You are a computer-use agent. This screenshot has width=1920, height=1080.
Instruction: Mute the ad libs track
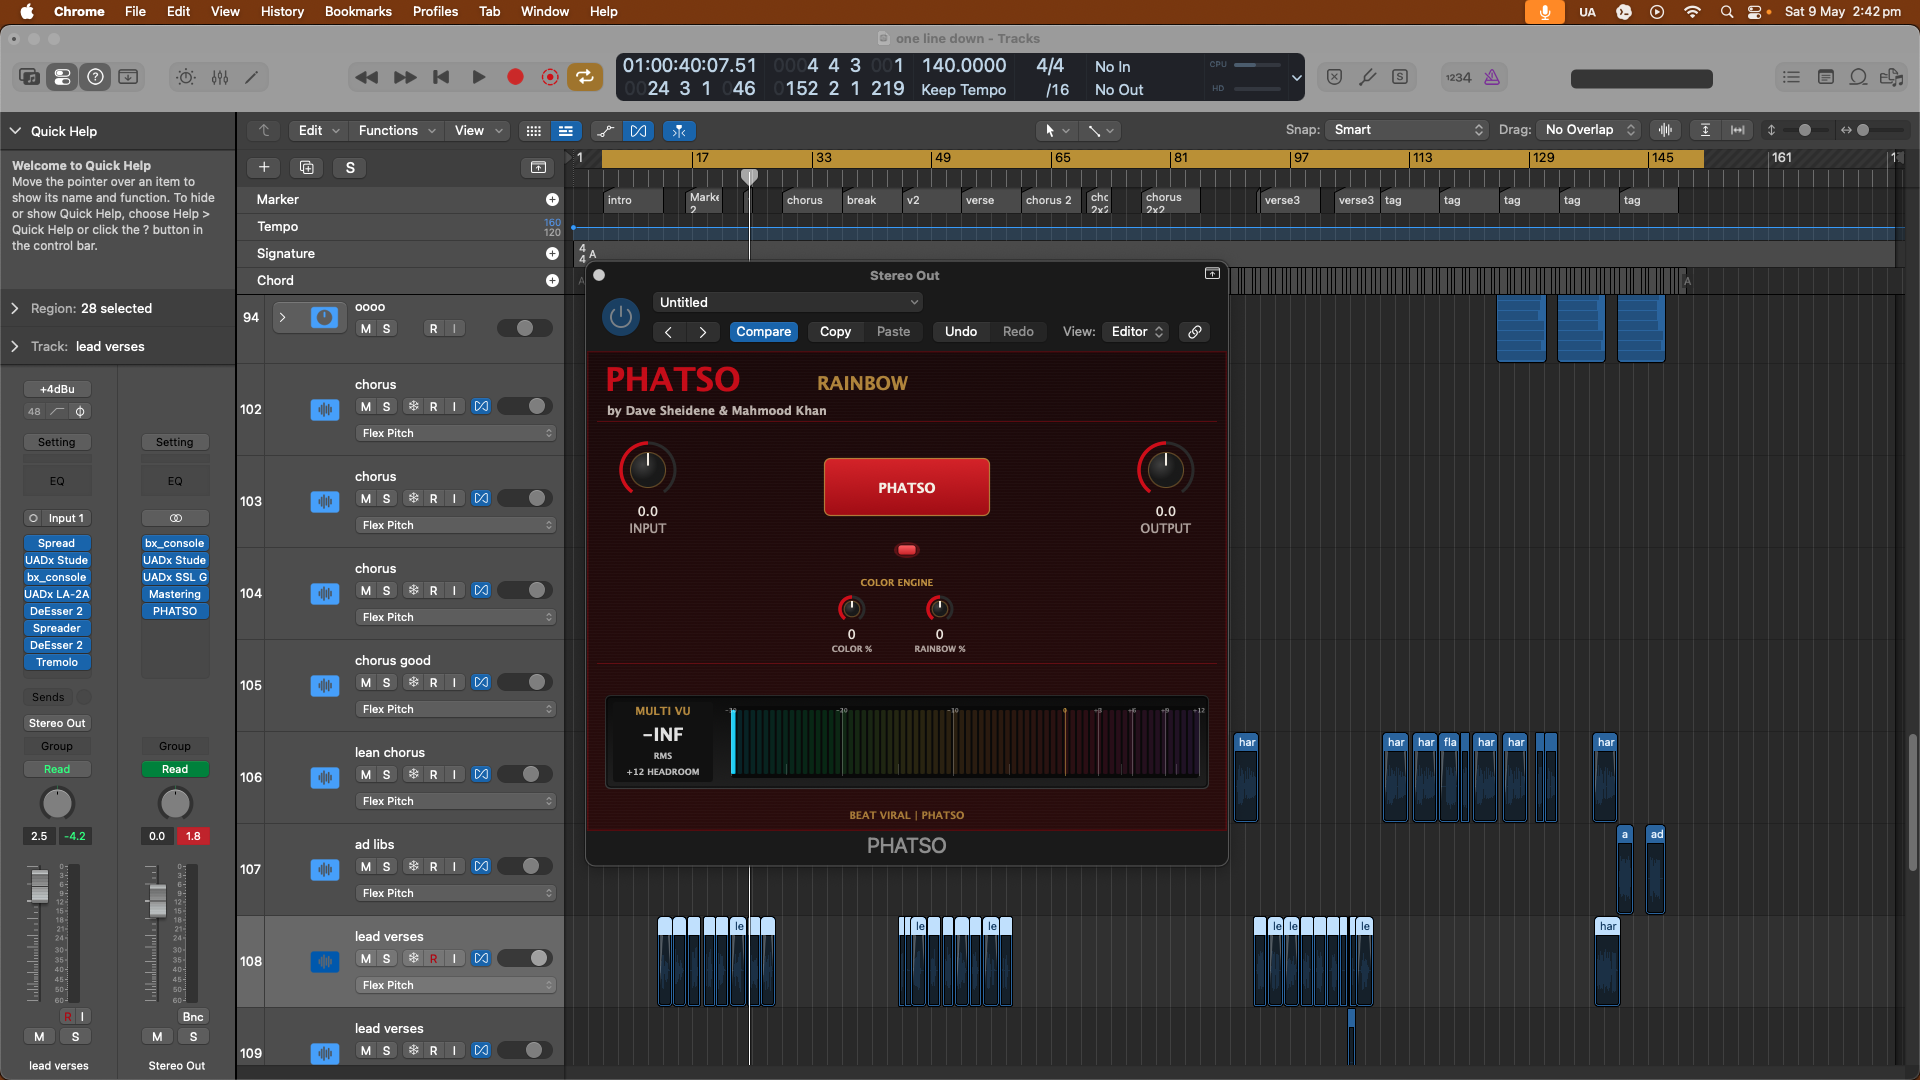point(366,867)
